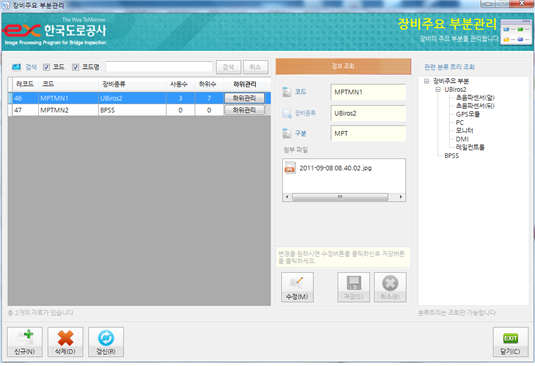Click the 코드 field label icon

click(x=287, y=92)
